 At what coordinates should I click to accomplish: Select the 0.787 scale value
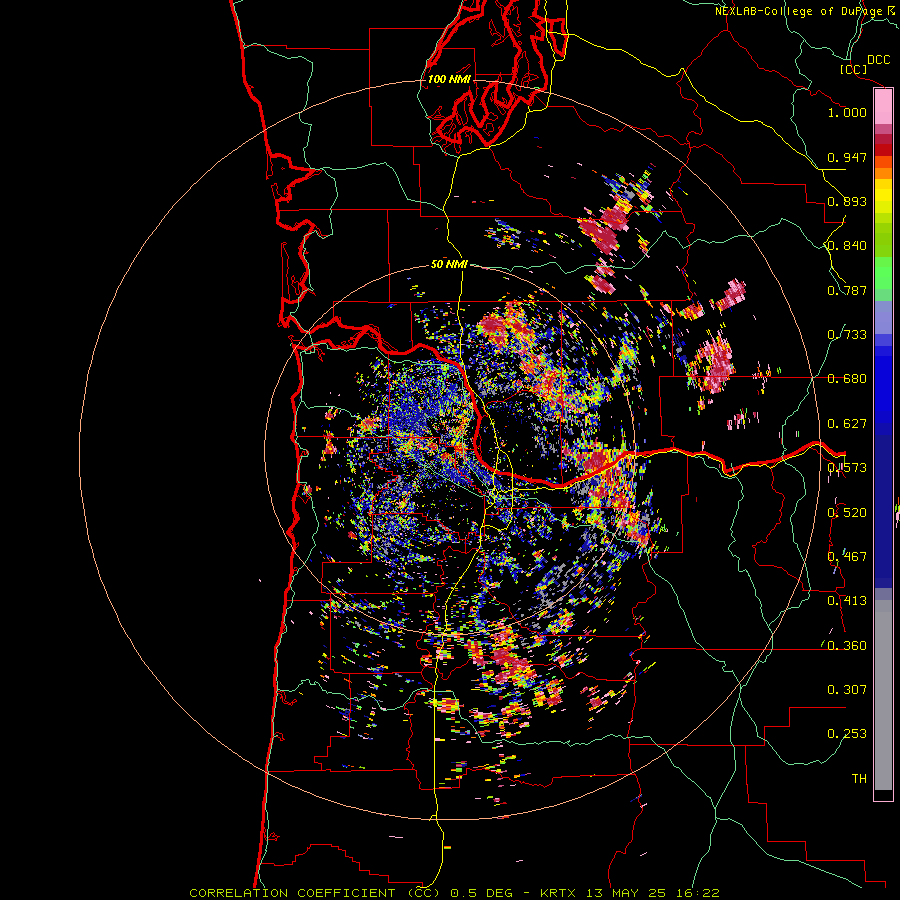tap(847, 290)
